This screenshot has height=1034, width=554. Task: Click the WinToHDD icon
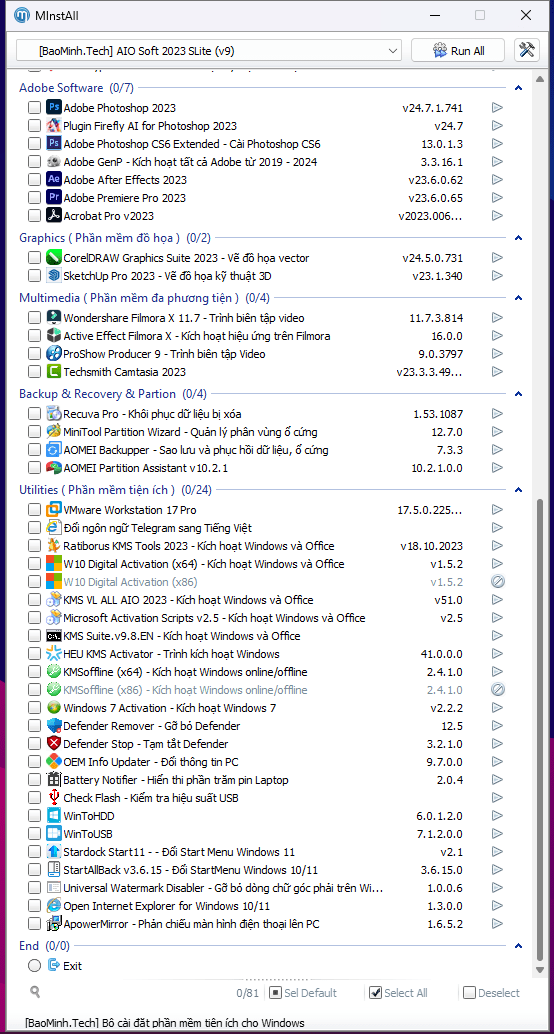[x=53, y=816]
